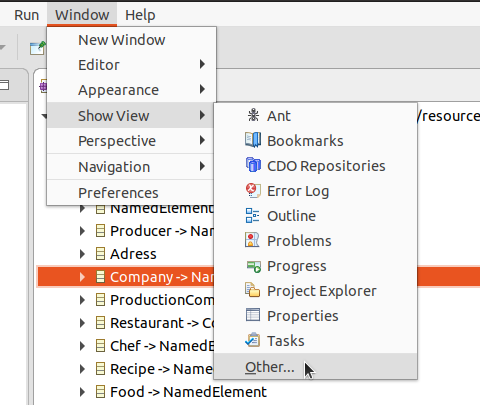Select the Recipe class row
This screenshot has height=405, width=480.
point(162,369)
